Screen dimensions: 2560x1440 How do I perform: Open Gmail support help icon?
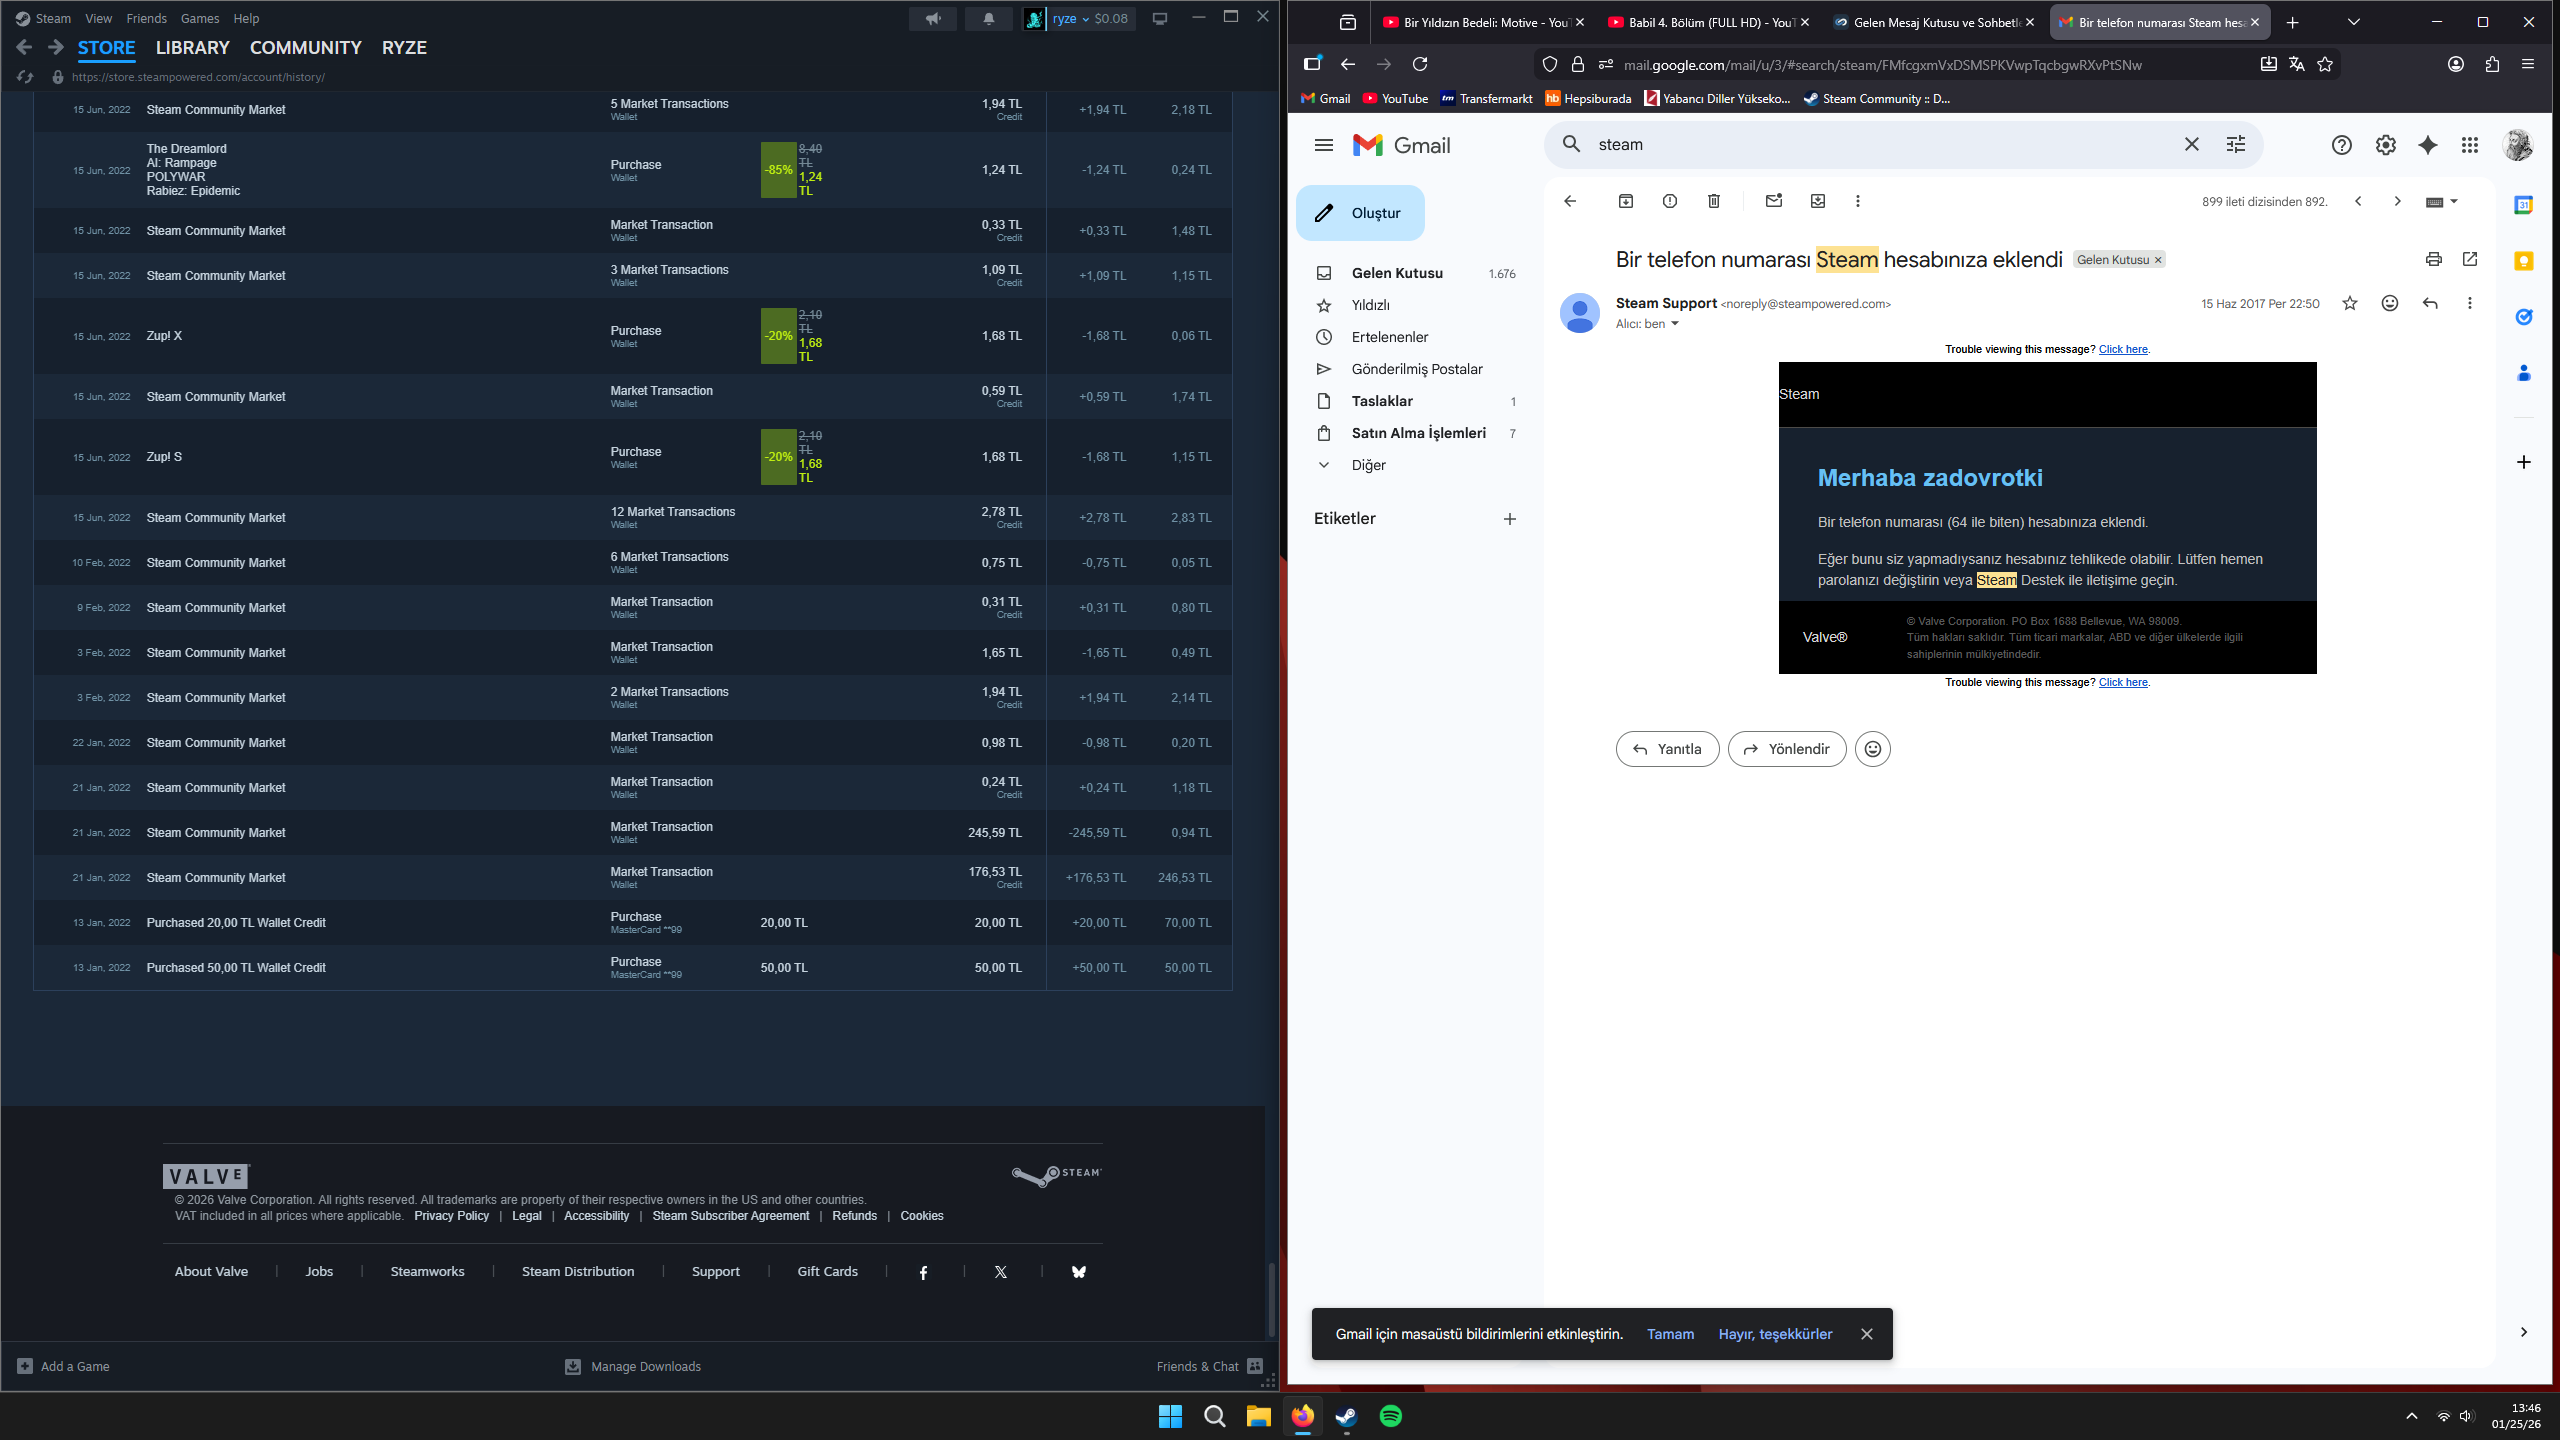2342,145
